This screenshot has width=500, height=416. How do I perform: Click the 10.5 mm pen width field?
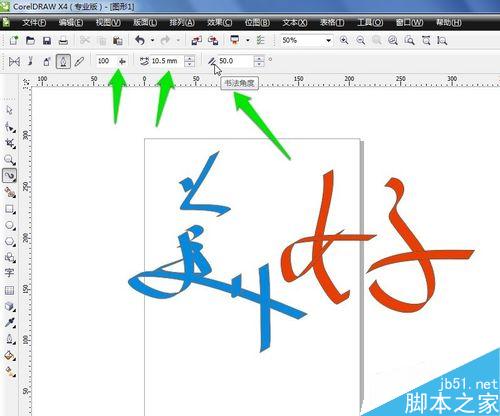(167, 61)
